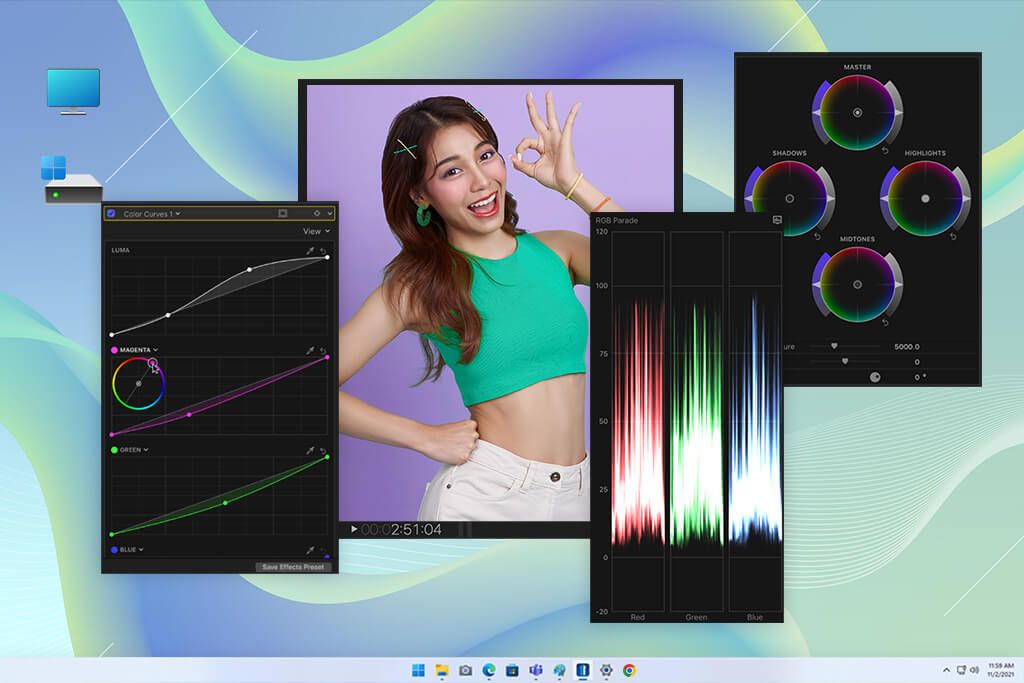This screenshot has height=683, width=1024.
Task: Reset the Master color wheel
Action: pyautogui.click(x=885, y=148)
